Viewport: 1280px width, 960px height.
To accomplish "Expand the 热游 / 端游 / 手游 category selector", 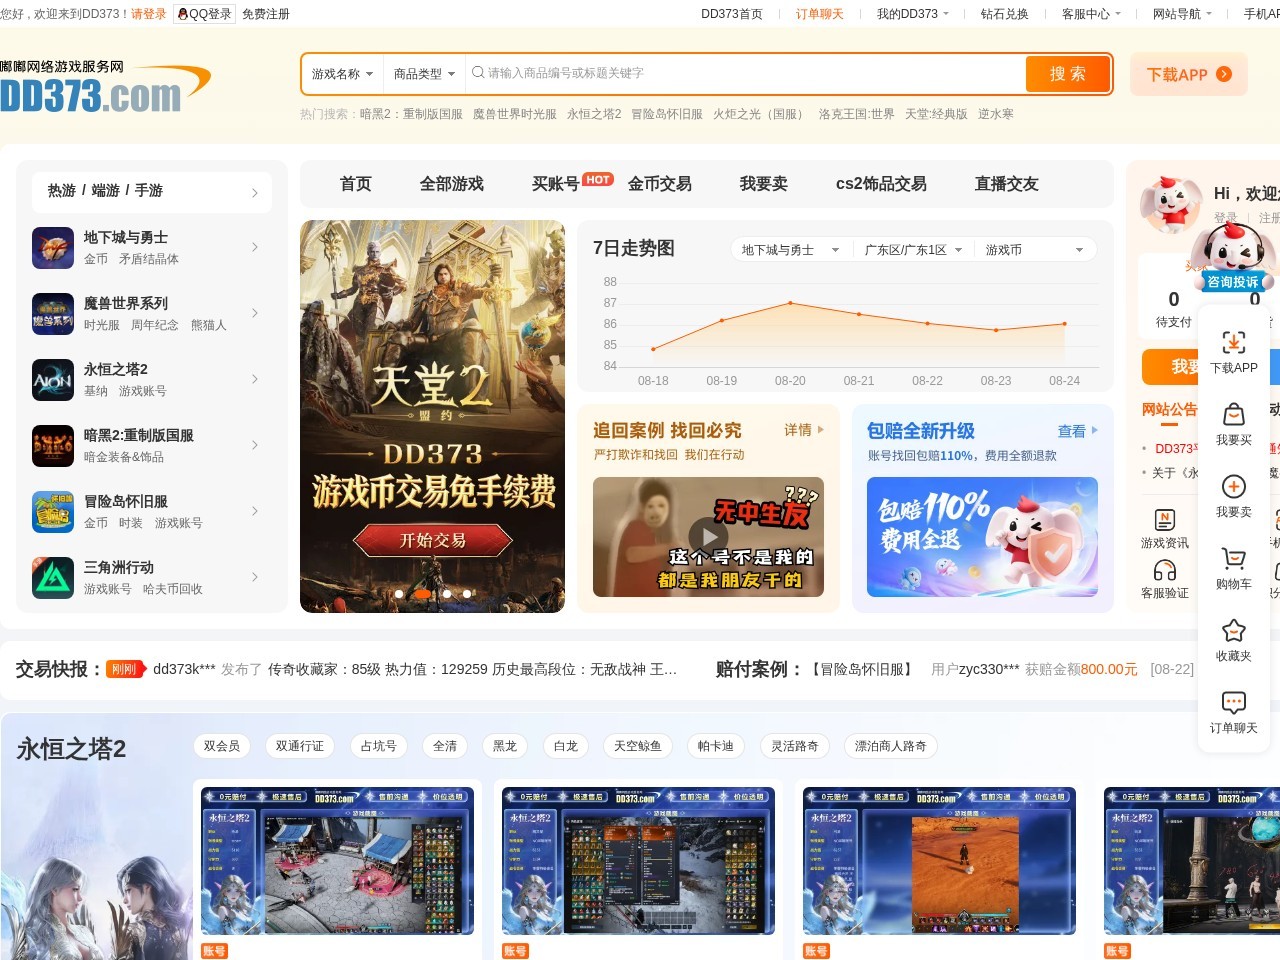I will [152, 191].
